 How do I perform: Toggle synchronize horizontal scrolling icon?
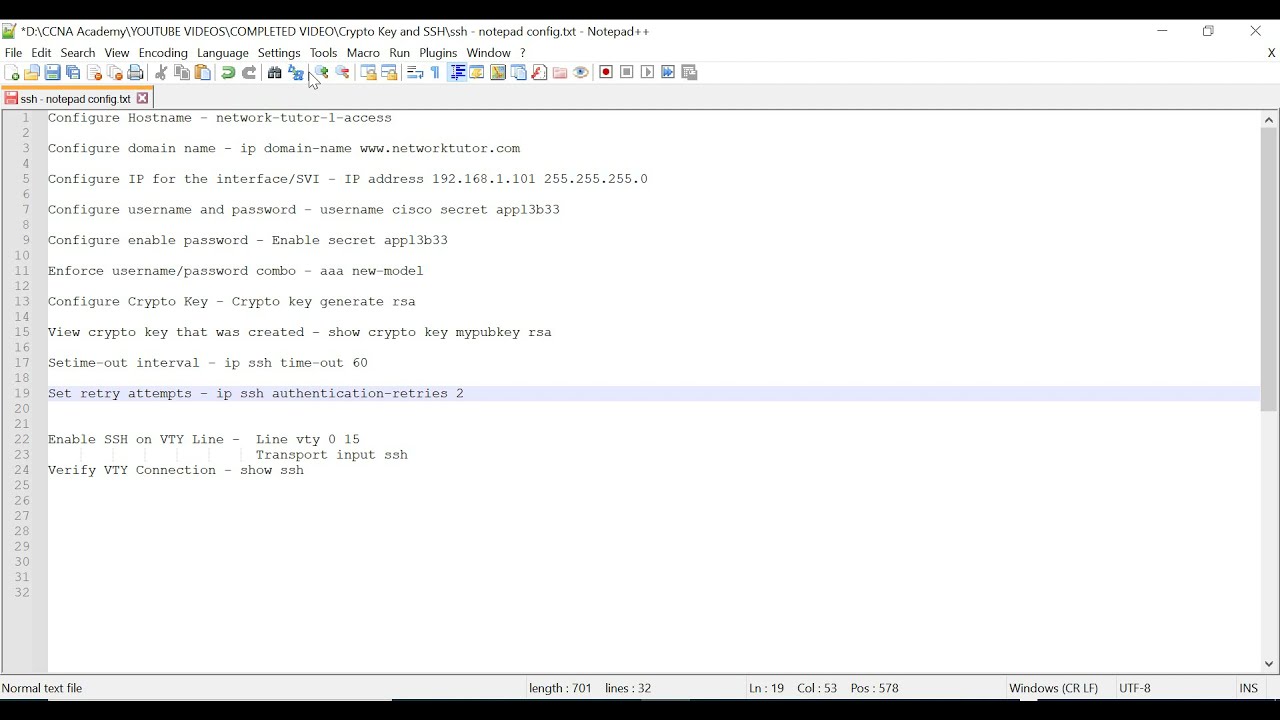[389, 73]
